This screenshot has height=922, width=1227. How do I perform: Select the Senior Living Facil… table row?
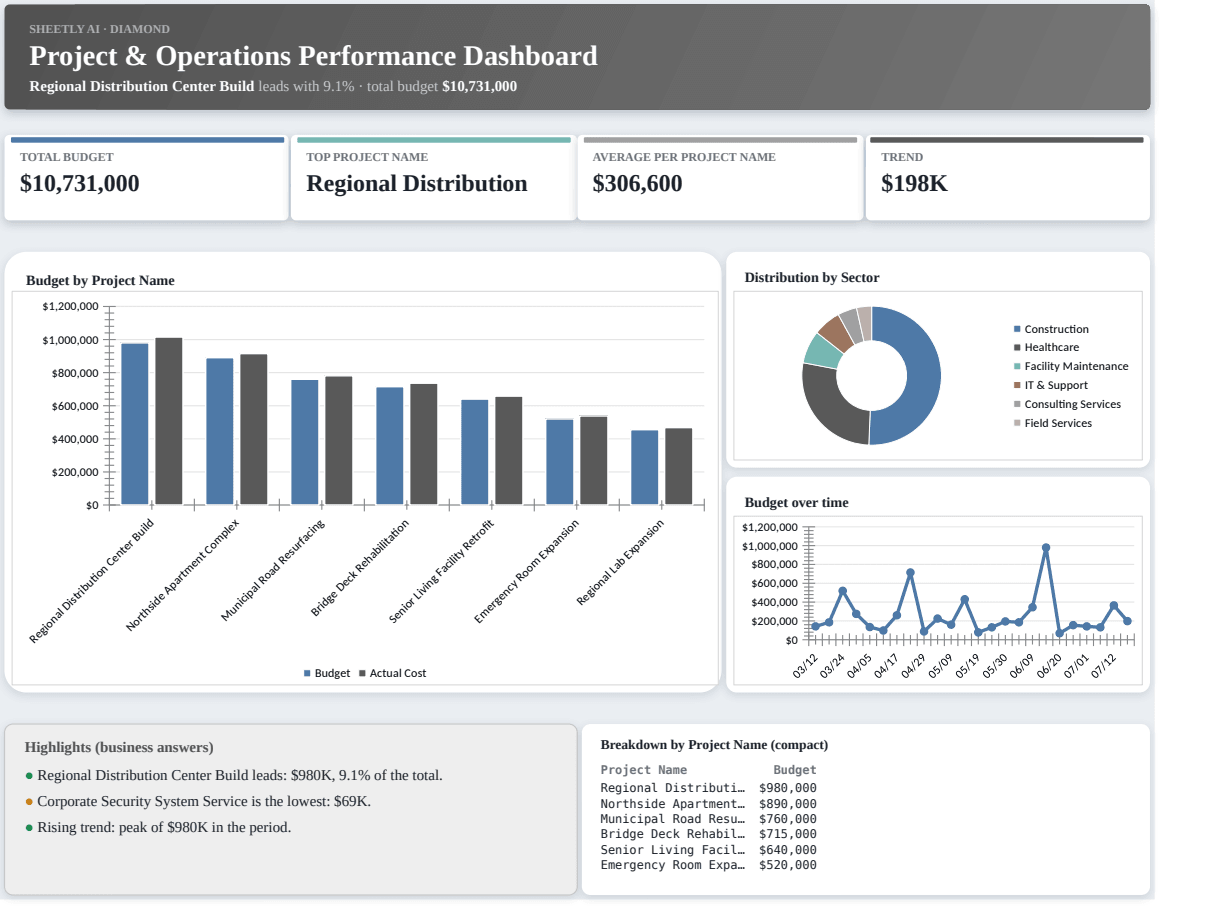pos(708,850)
